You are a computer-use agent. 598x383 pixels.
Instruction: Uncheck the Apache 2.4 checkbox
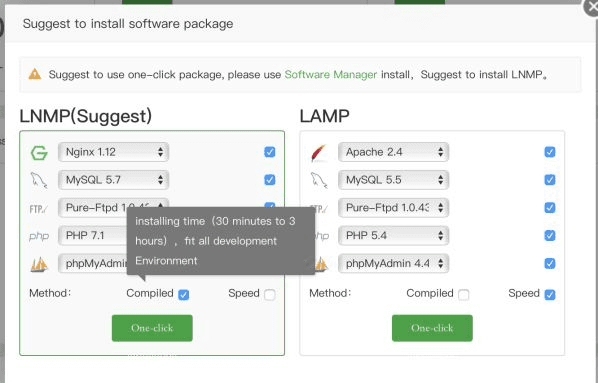click(550, 152)
